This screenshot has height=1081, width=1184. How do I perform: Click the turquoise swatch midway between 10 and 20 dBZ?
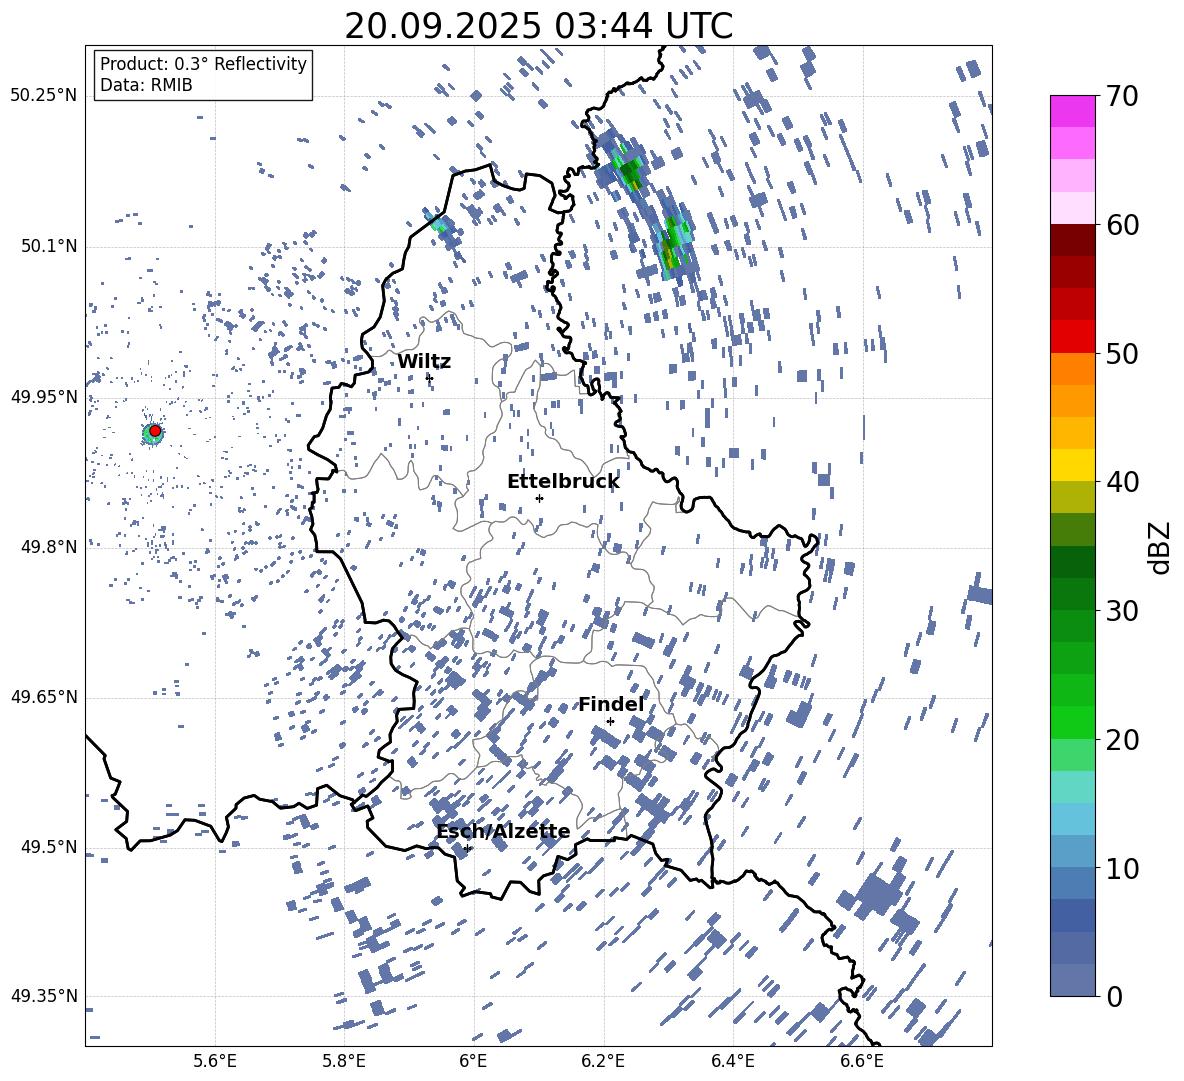point(1073,787)
